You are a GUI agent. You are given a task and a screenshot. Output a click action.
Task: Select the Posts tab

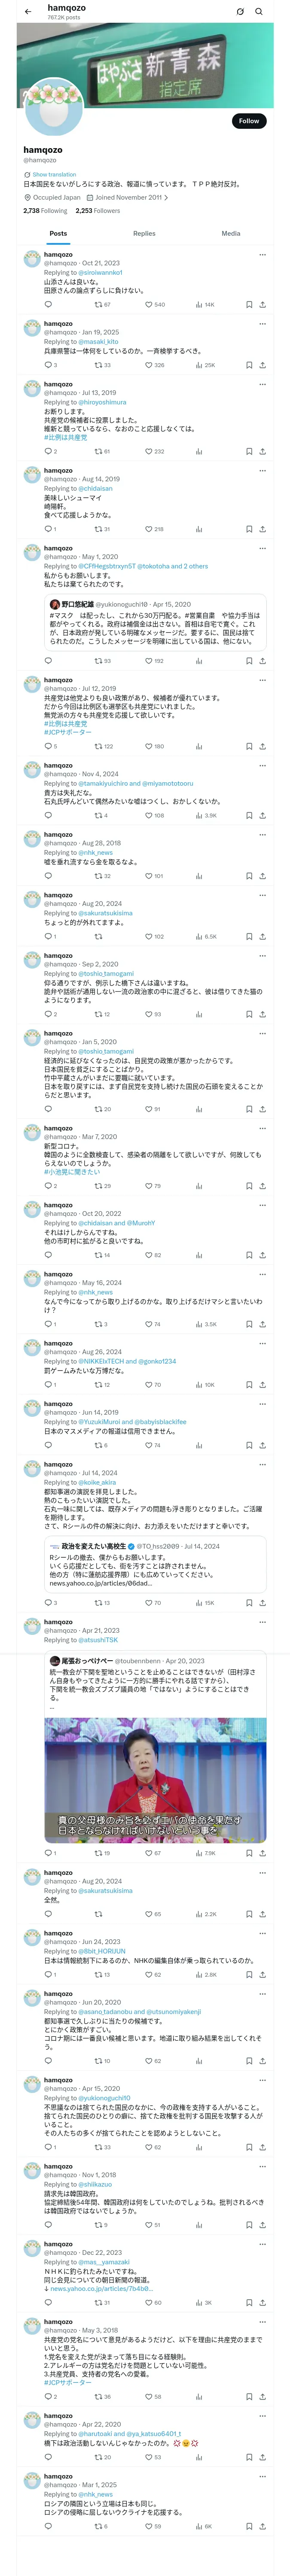point(59,233)
